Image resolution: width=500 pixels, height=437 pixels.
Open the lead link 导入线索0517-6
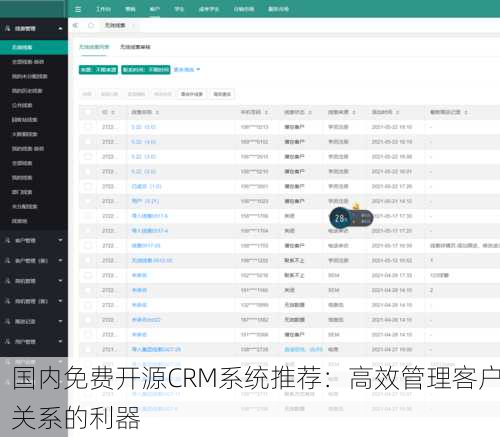[x=149, y=216]
